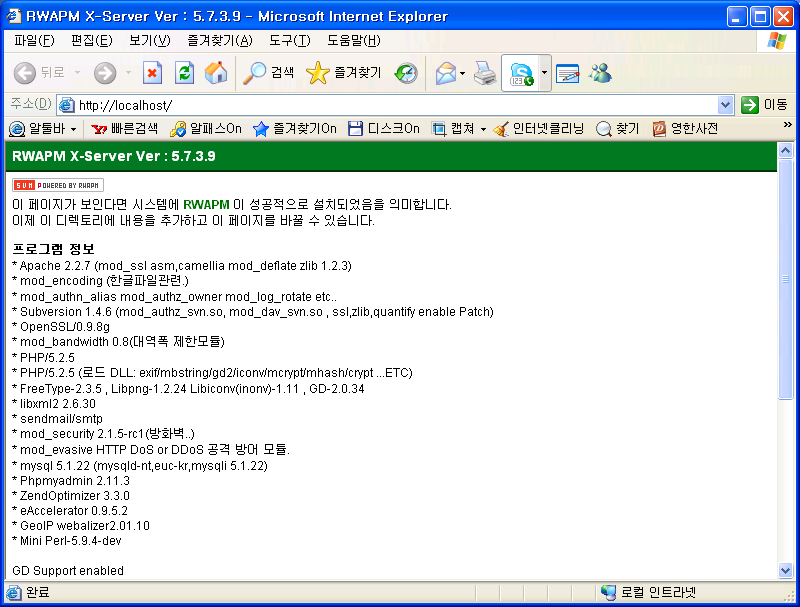Click the vertical scrollbar up arrow
Viewport: 800px width, 607px height.
point(785,150)
